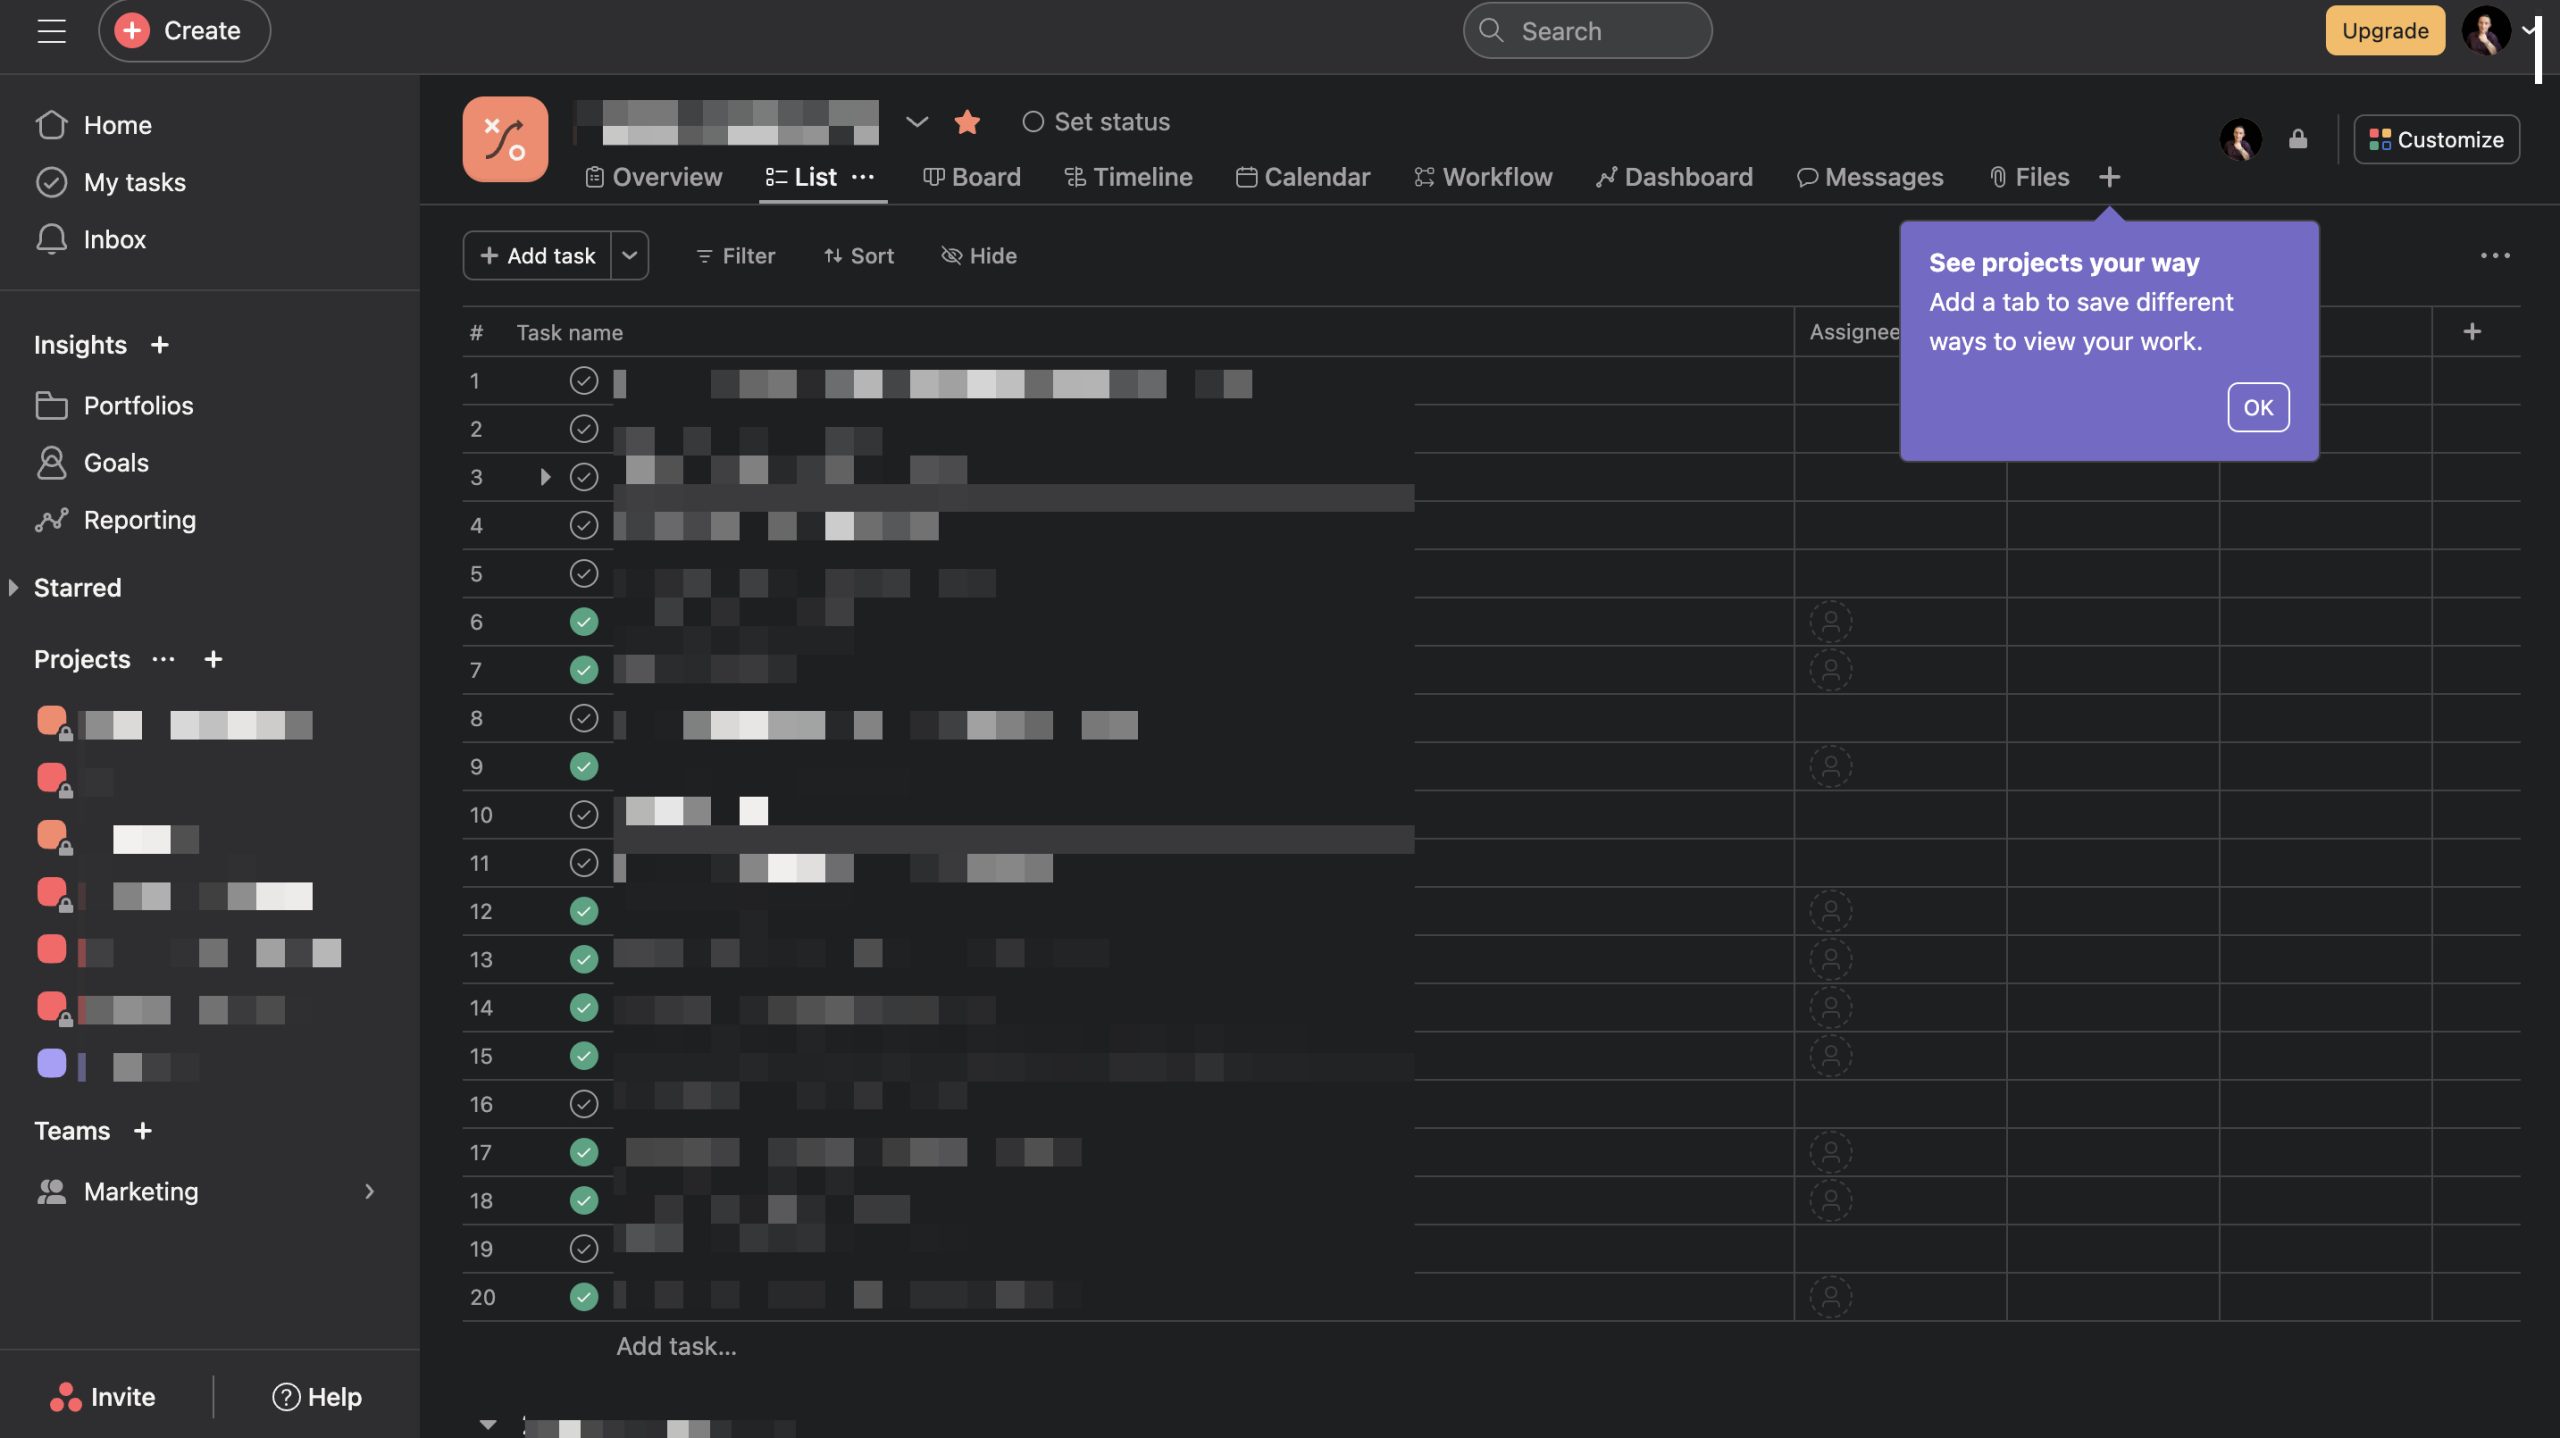Toggle the checkmark on task 9
The width and height of the screenshot is (2560, 1438).
(x=584, y=766)
